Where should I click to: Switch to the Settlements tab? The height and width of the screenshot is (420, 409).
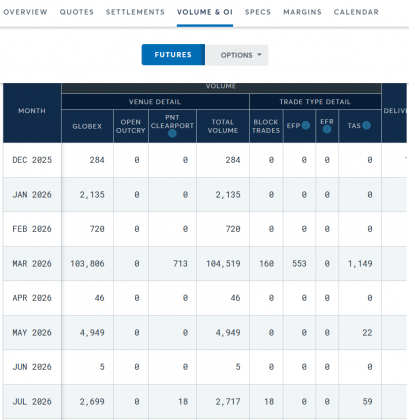[135, 12]
